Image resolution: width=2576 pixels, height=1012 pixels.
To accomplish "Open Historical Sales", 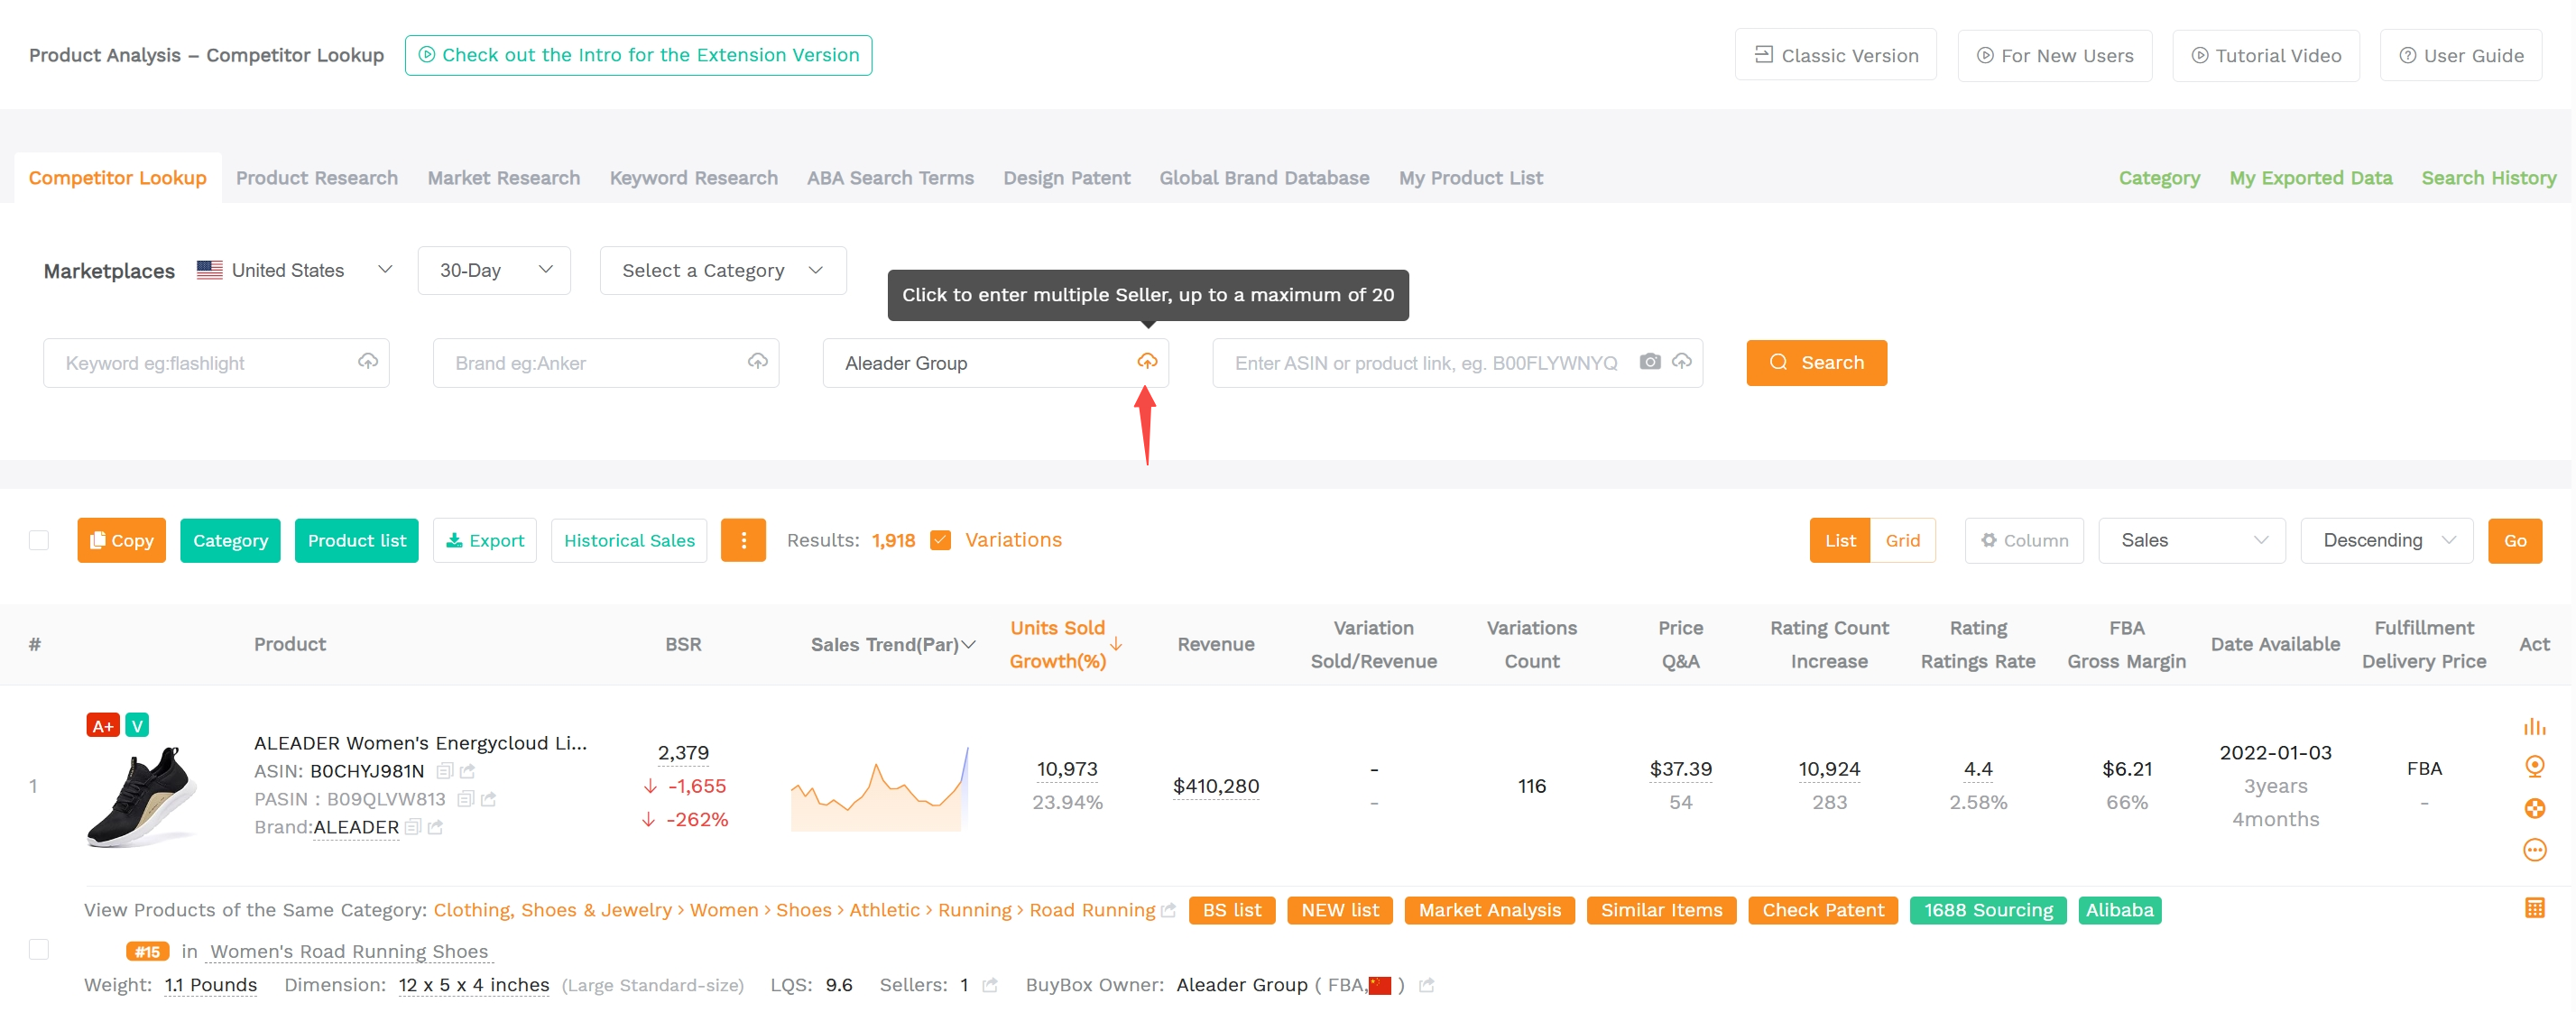I will [629, 540].
